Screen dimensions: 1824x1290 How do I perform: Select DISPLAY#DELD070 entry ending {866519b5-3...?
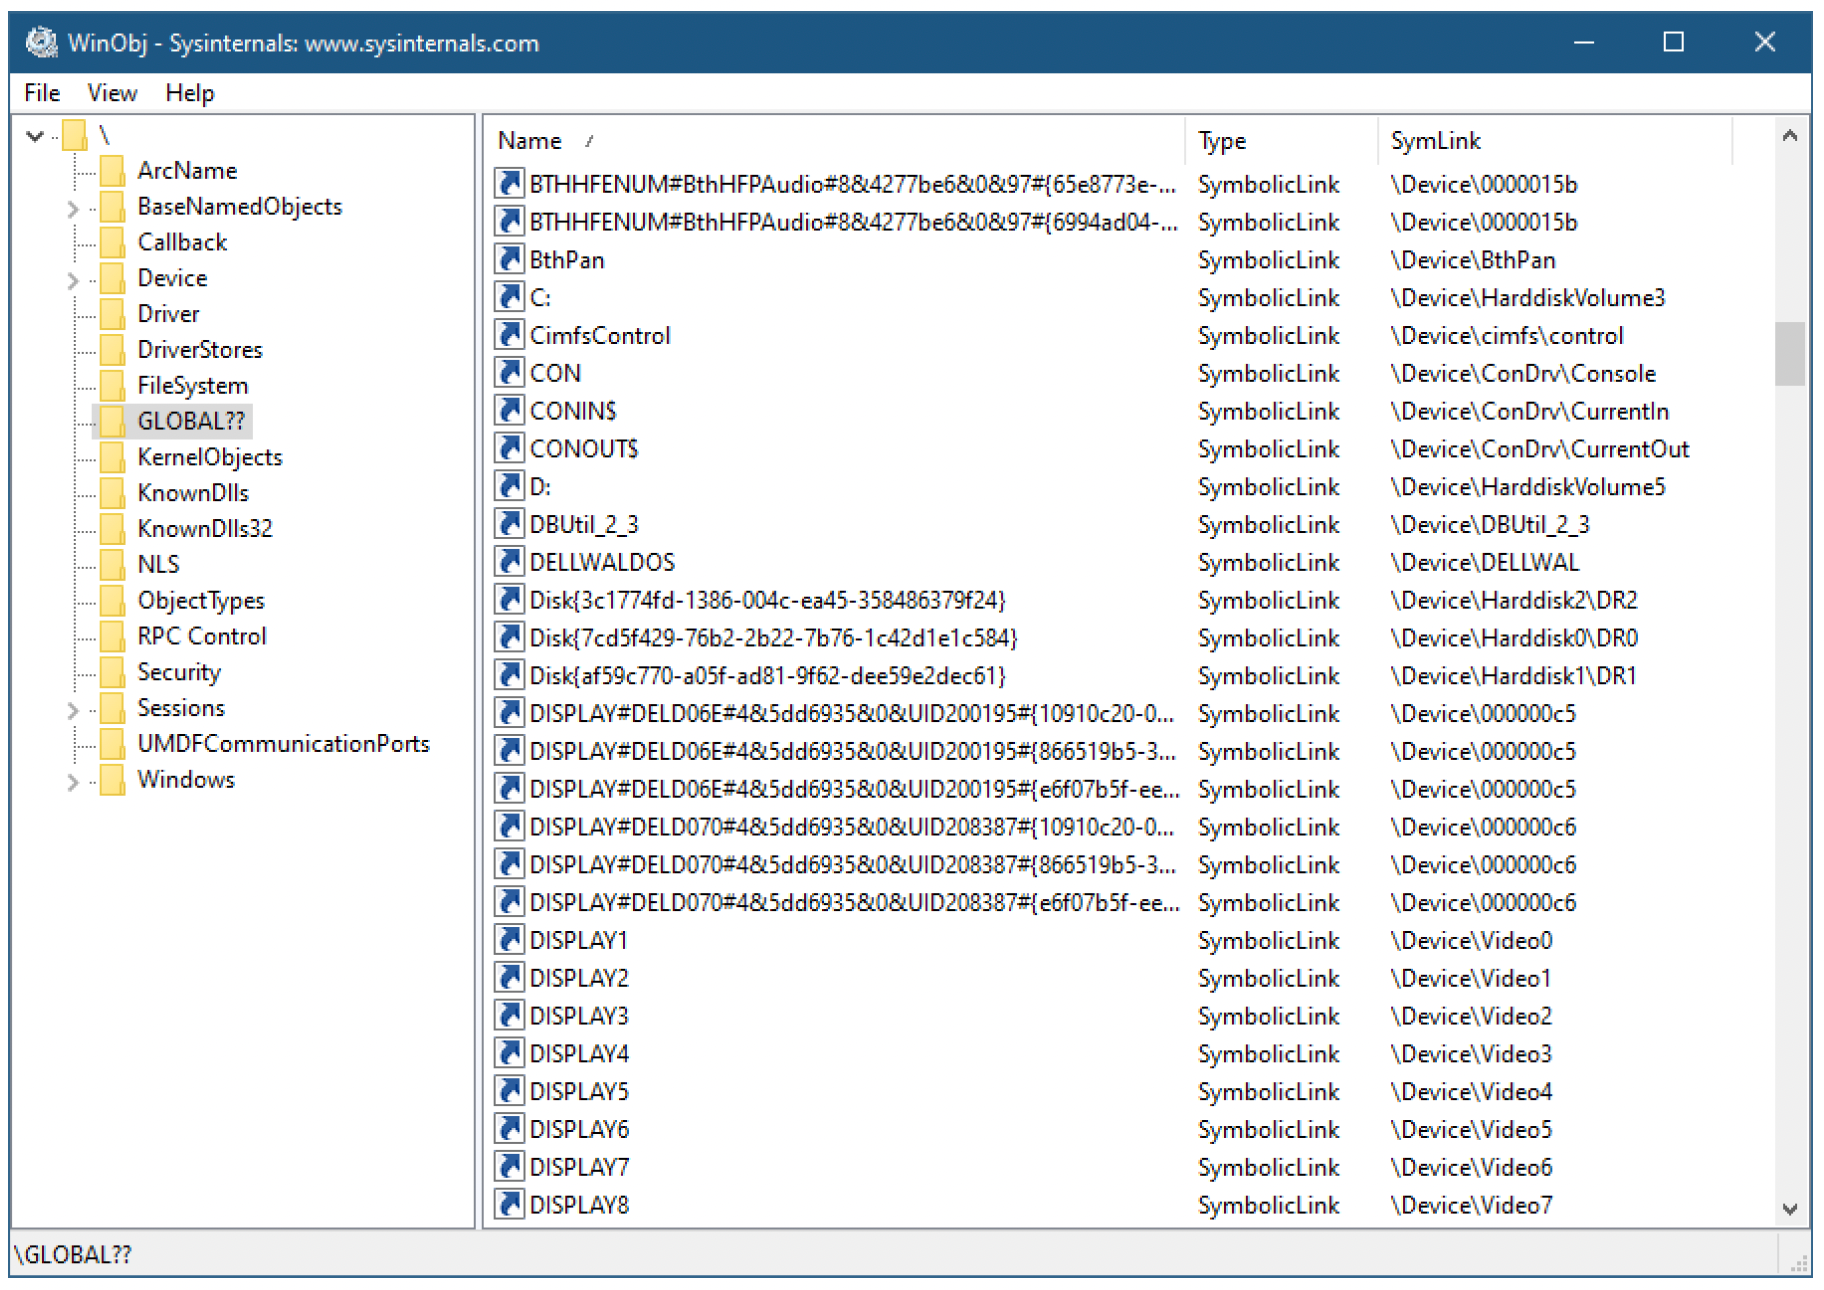coord(853,865)
